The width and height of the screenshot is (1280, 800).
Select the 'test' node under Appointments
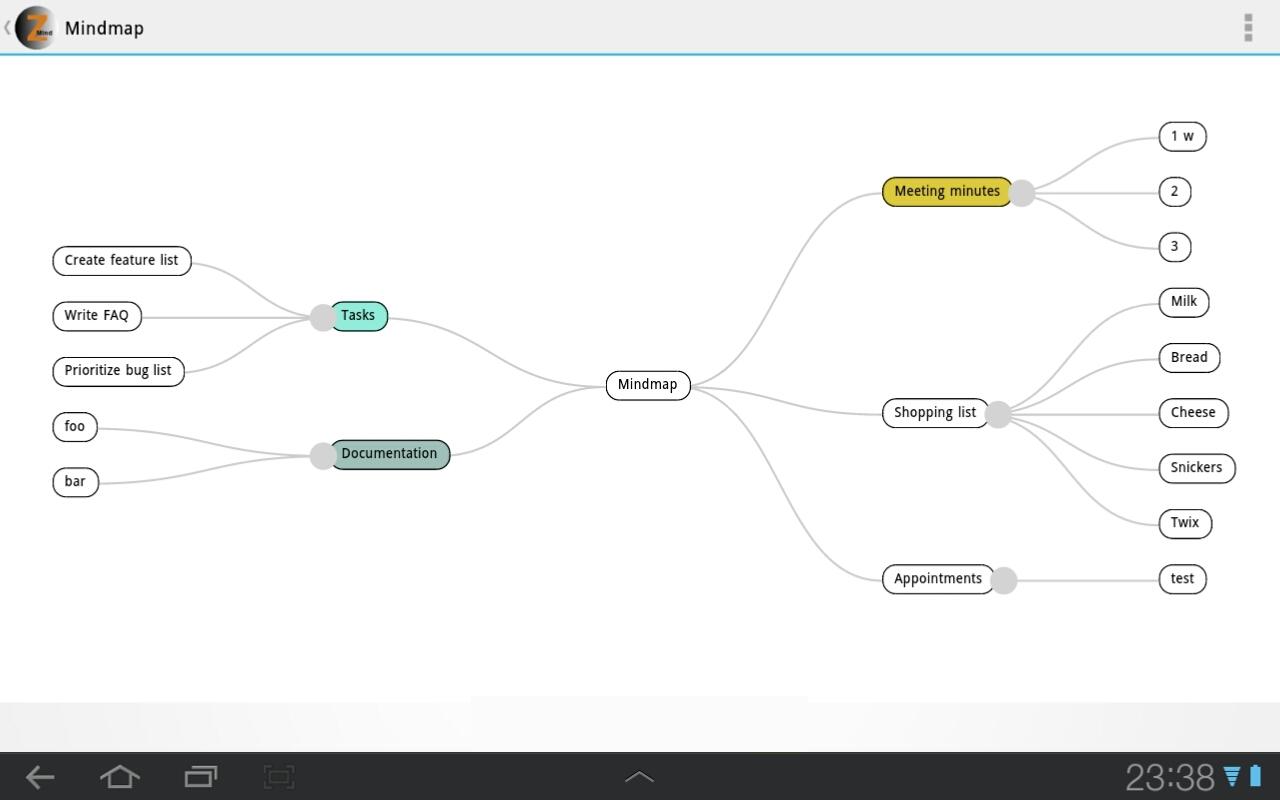[1183, 579]
